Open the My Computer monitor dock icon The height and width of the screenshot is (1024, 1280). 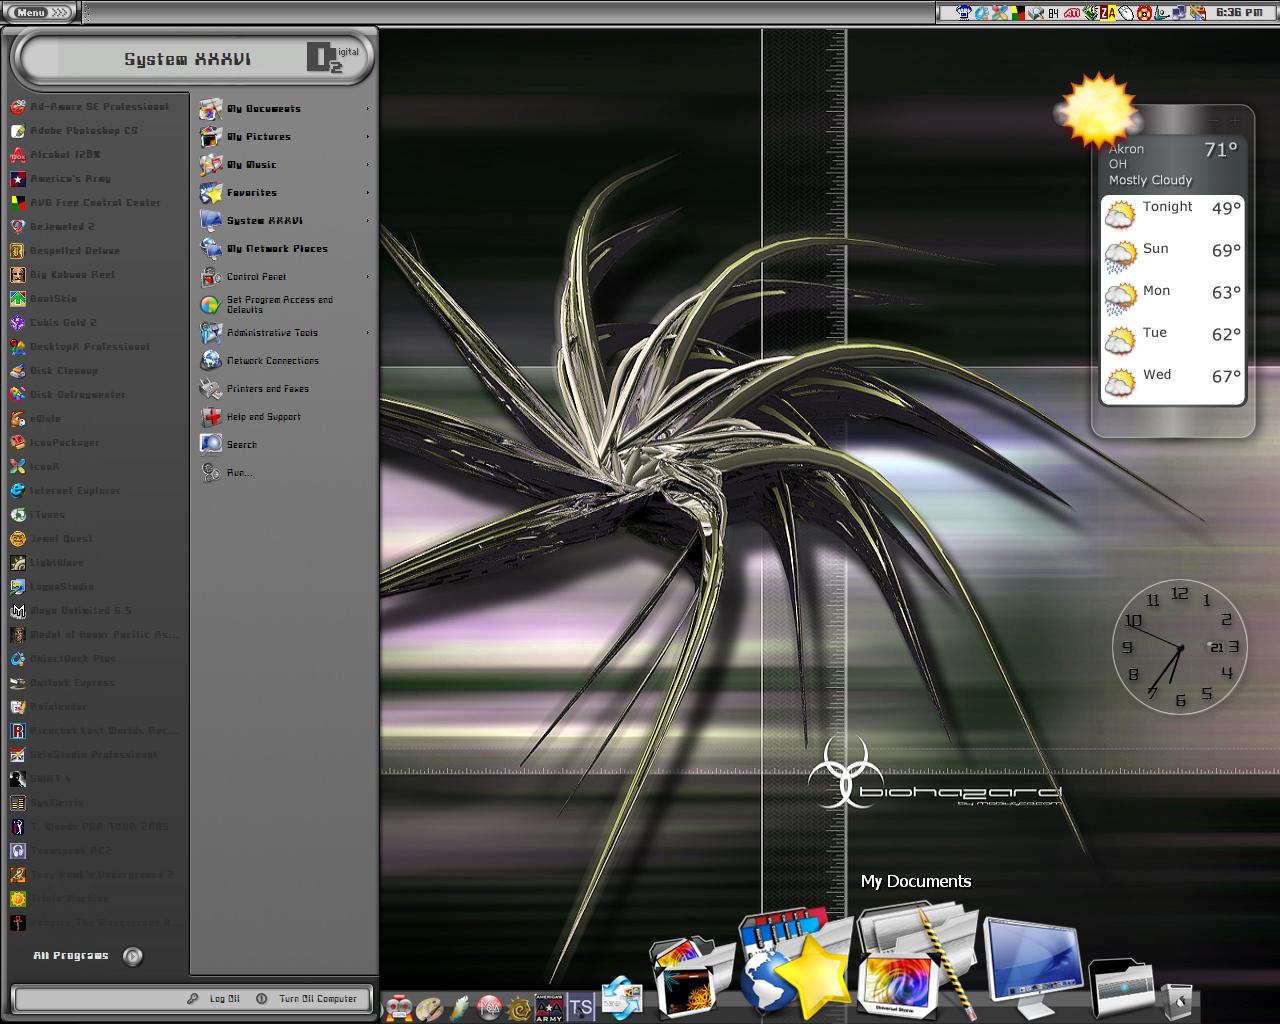1031,960
